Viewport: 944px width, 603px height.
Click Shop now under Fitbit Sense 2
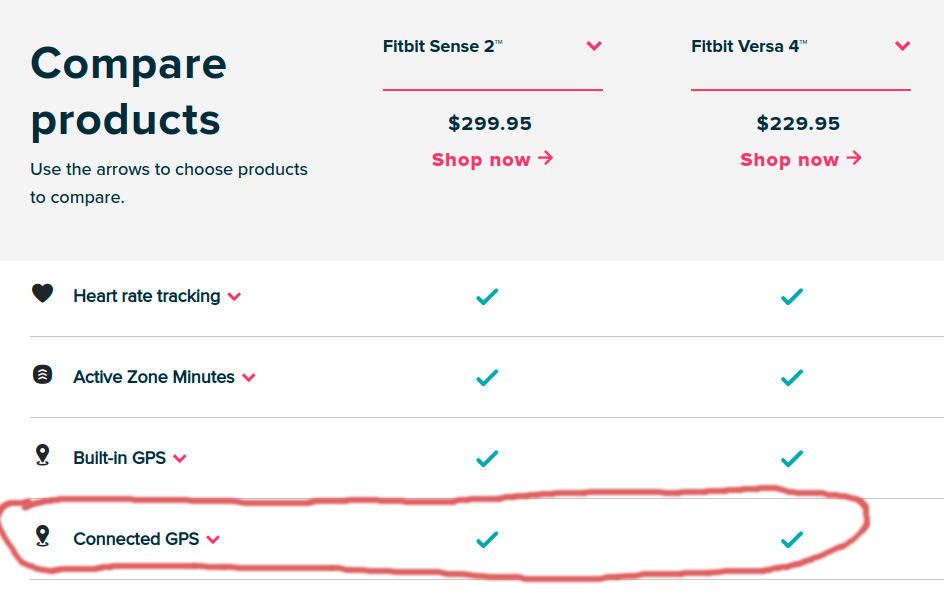[492, 159]
